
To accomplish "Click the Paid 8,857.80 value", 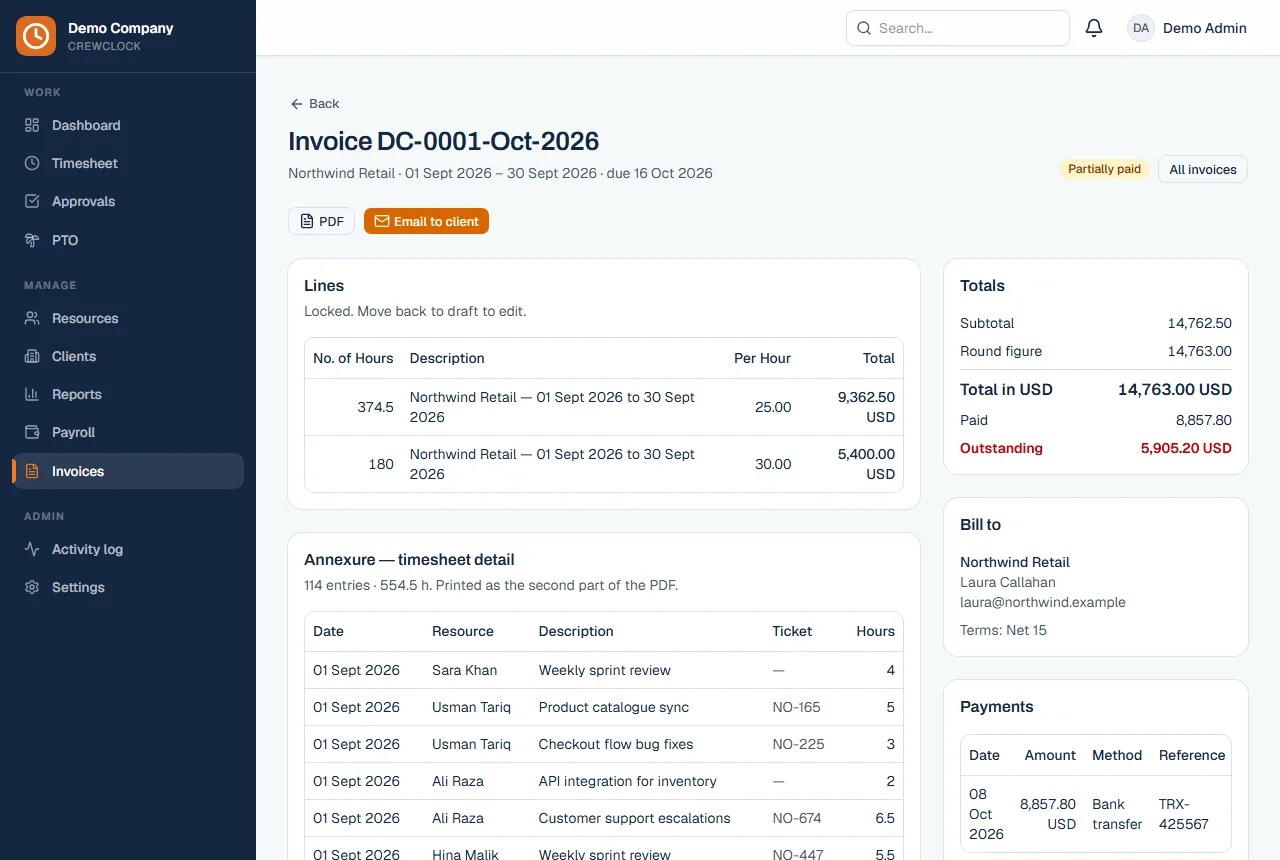I will click(x=1204, y=420).
